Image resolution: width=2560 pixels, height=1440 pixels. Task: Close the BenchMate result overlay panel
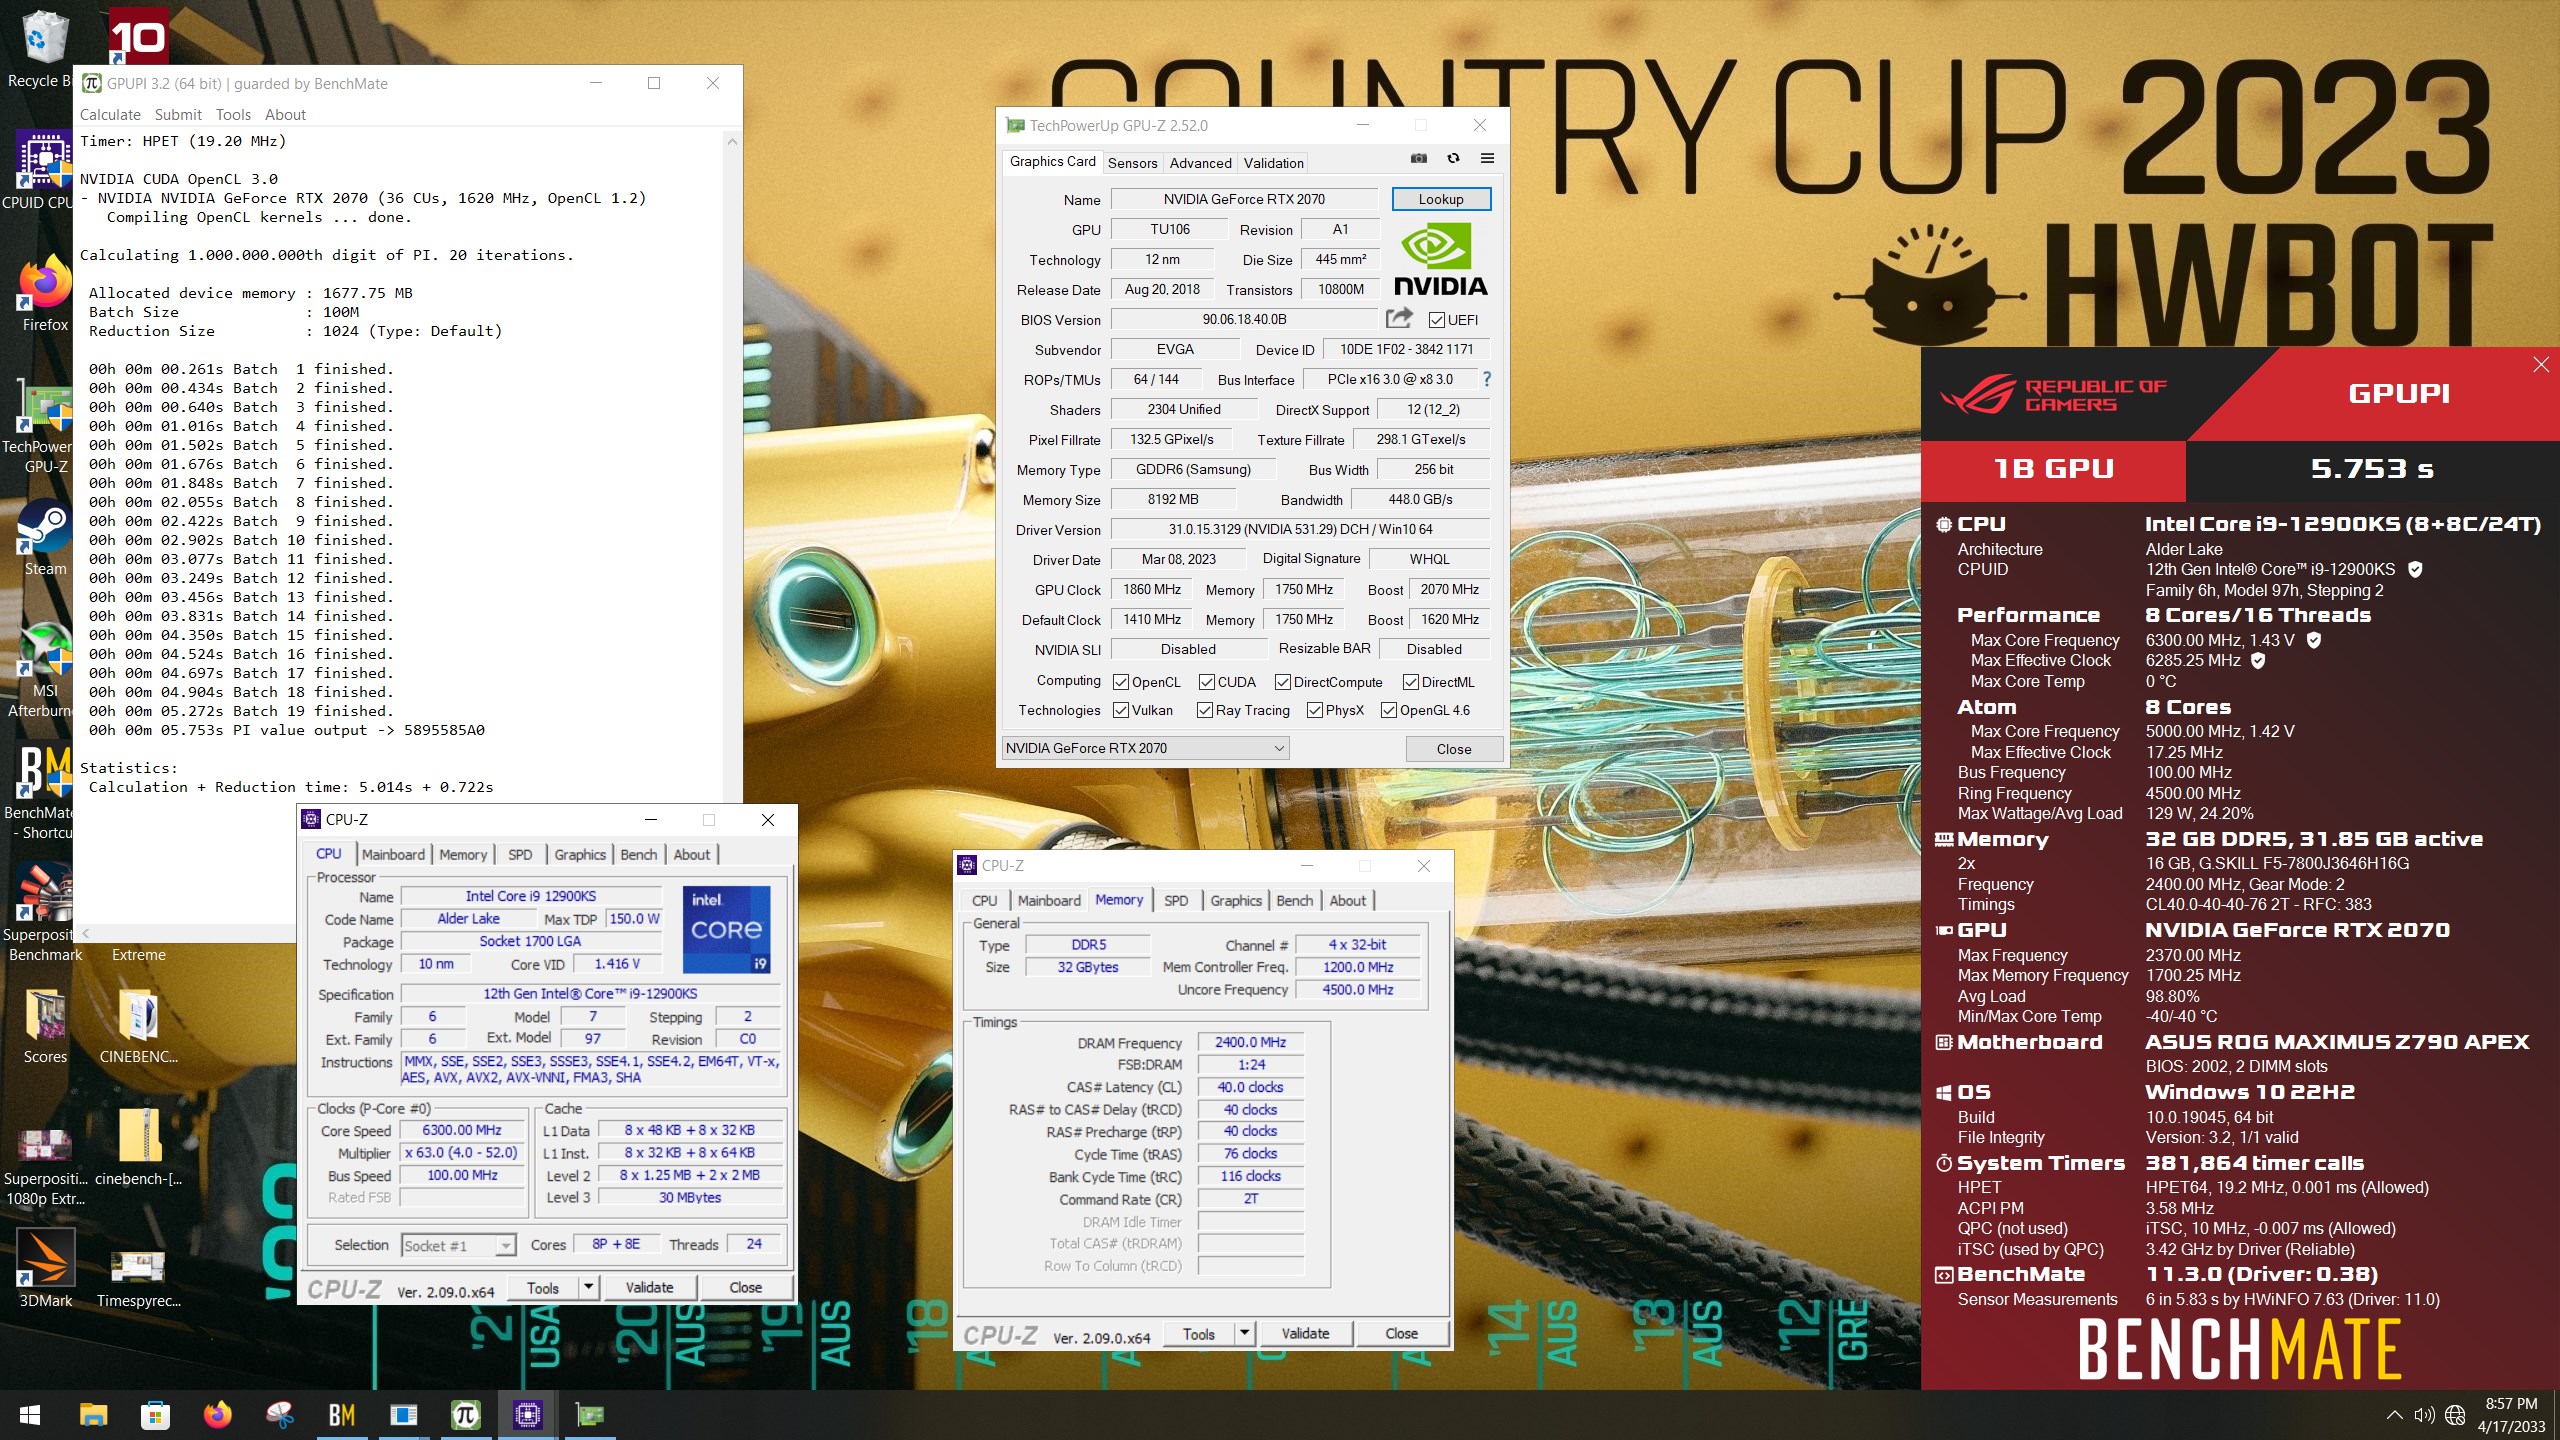click(2541, 365)
